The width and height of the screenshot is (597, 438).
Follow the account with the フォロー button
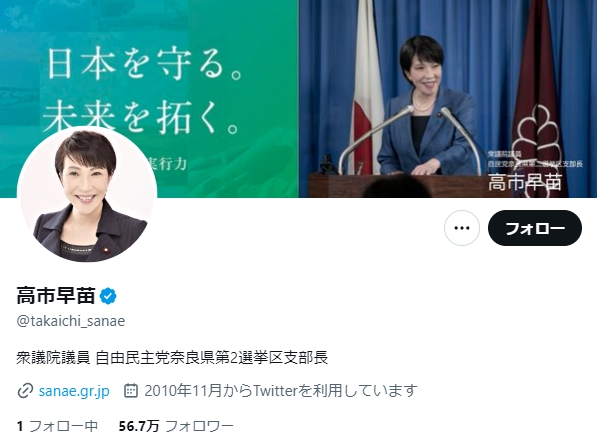coord(535,228)
